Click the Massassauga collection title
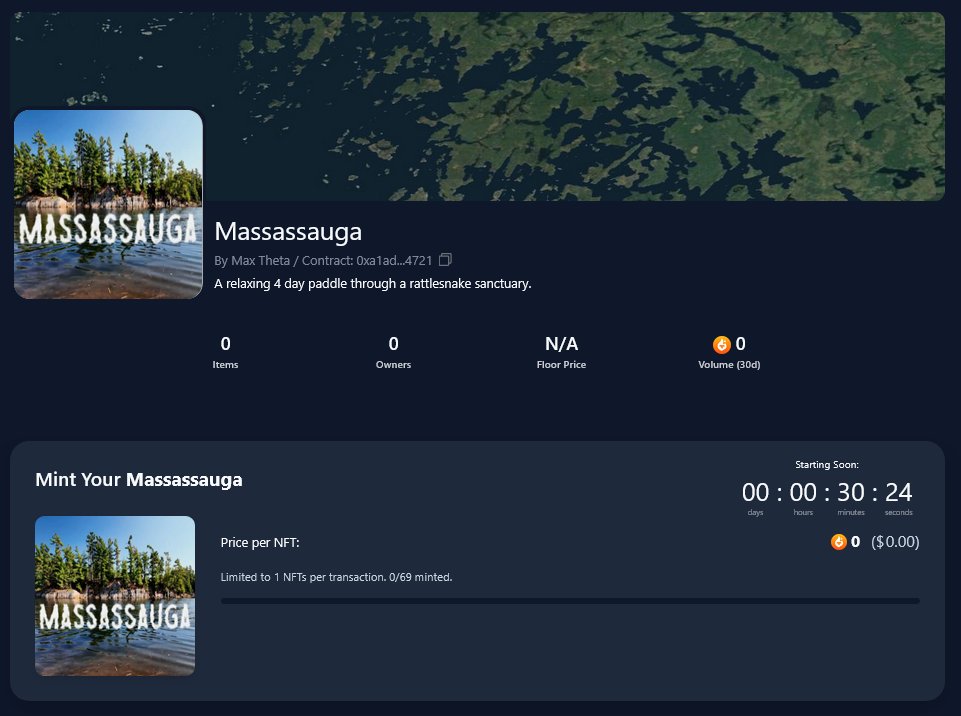961x716 pixels. 287,231
